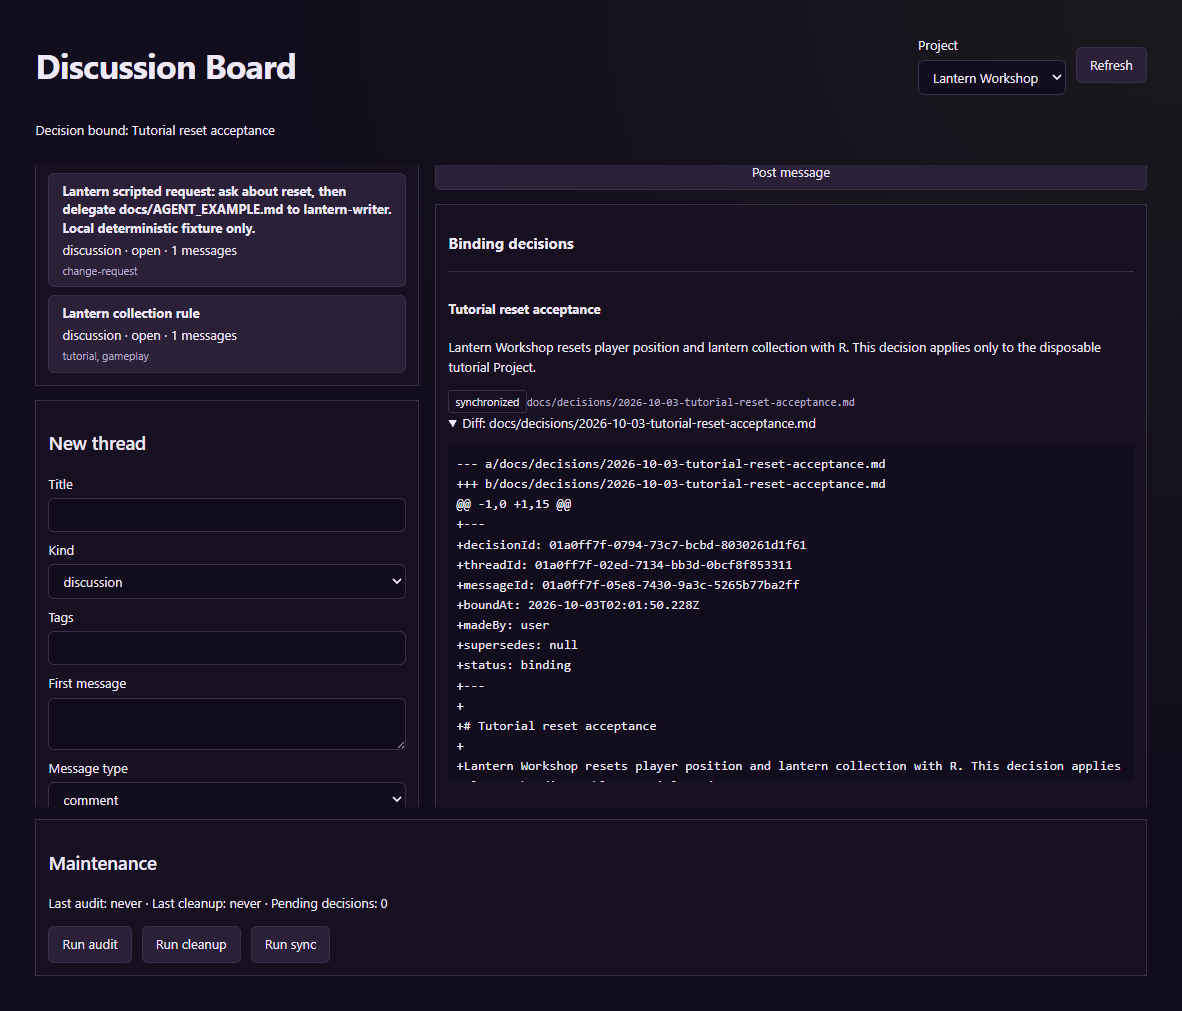1182x1011 pixels.
Task: Click the Last audit status line under Maintenance
Action: pos(218,904)
